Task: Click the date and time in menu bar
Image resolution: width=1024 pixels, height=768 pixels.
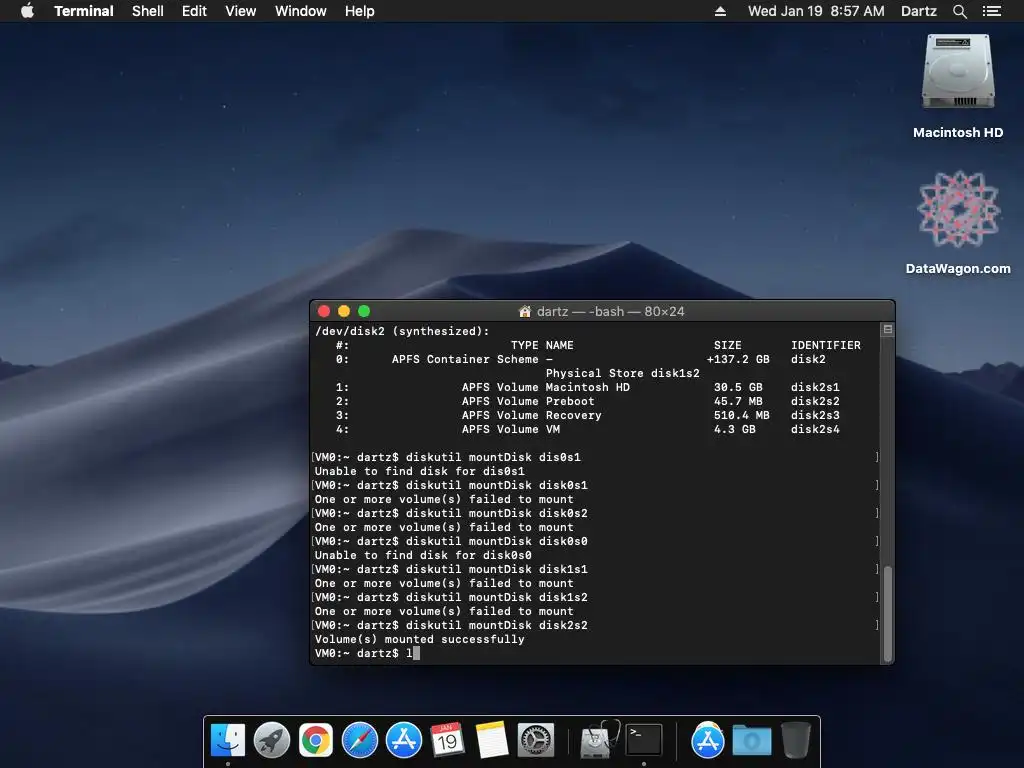Action: [x=816, y=11]
